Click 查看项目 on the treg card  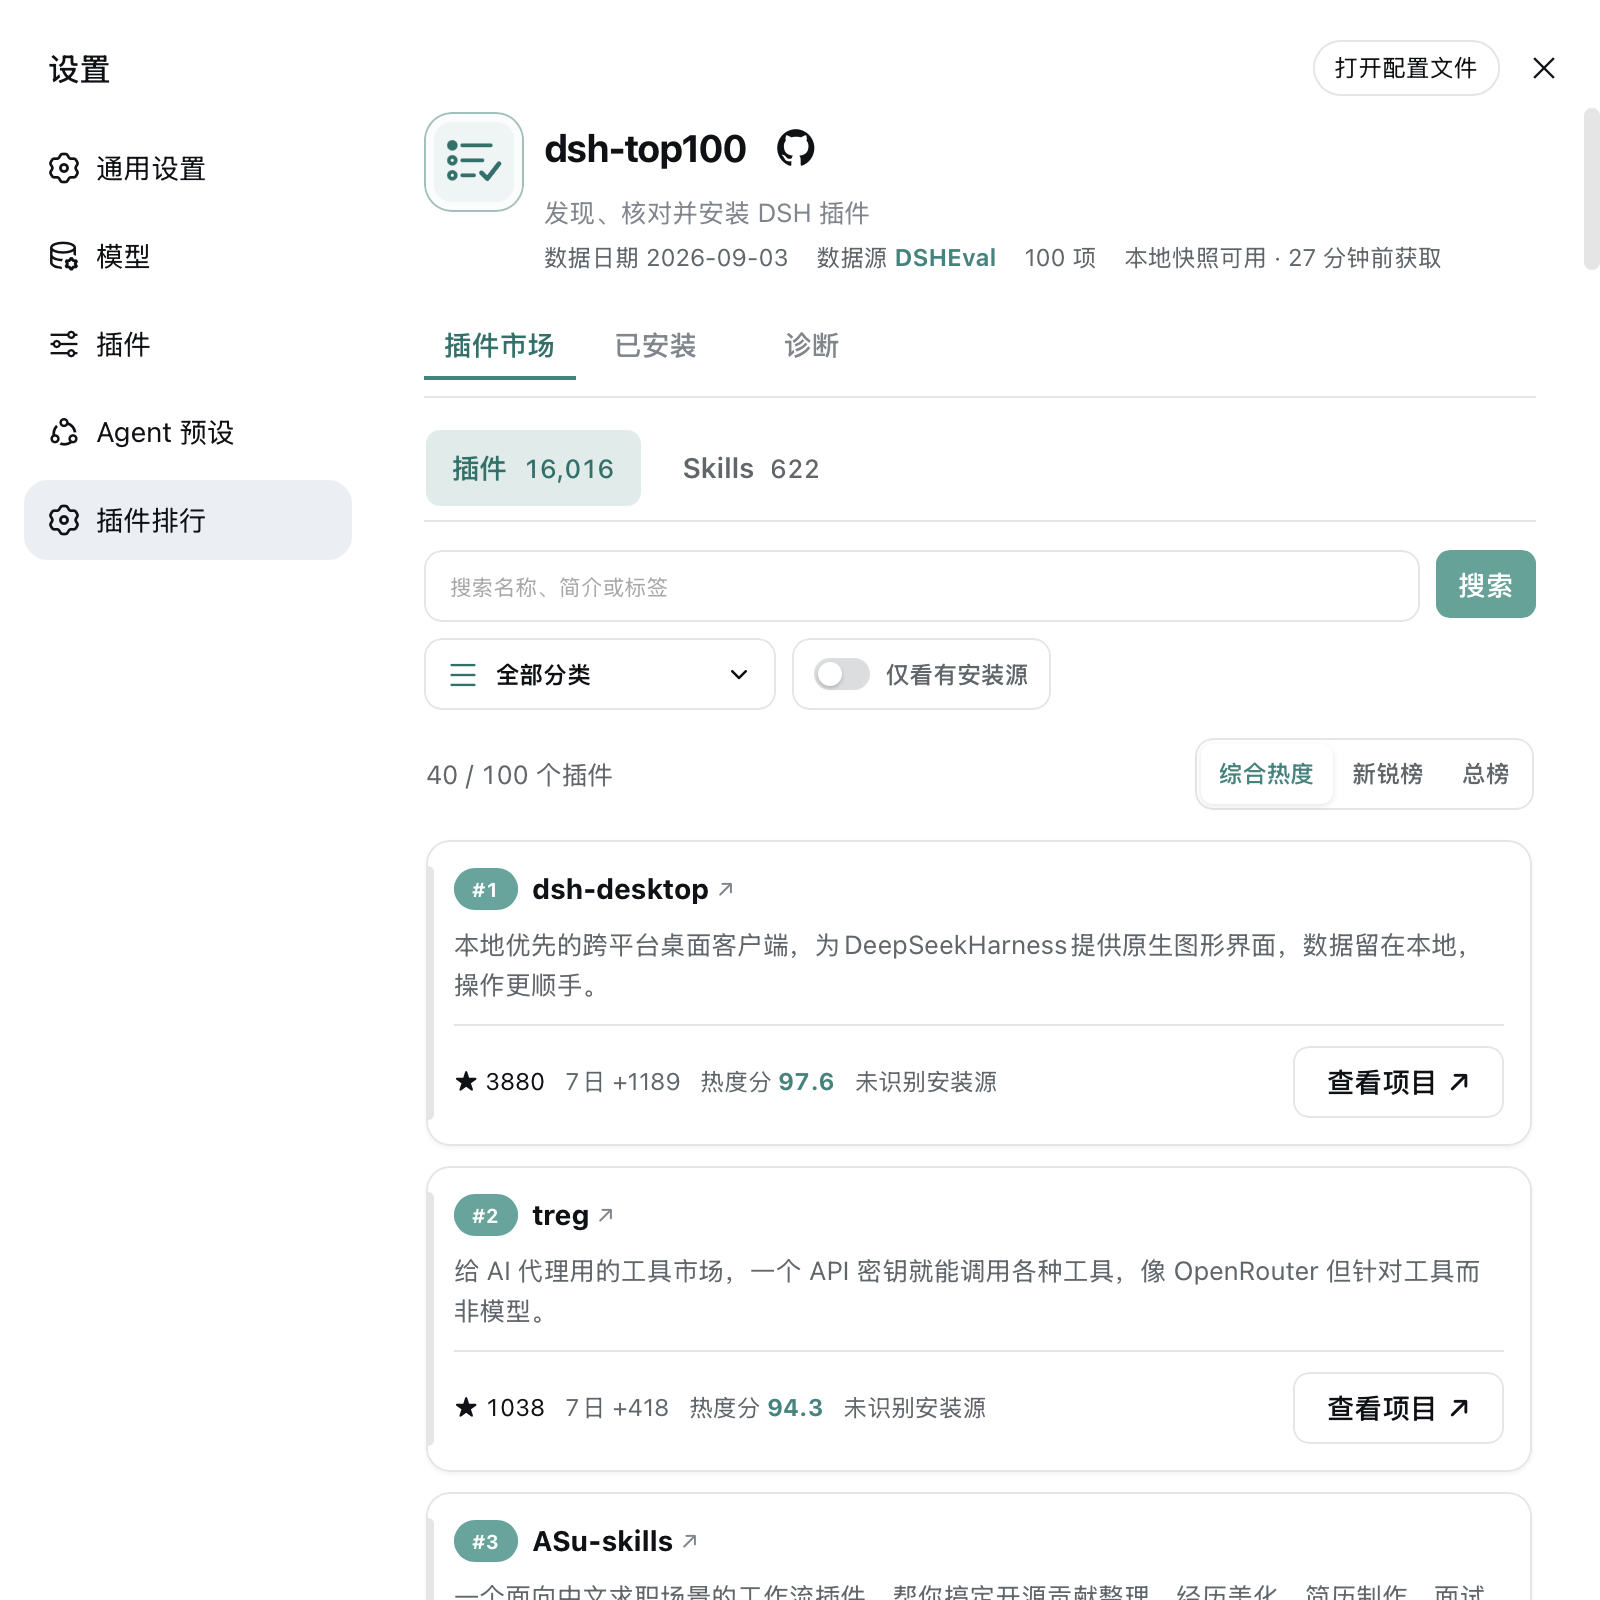pyautogui.click(x=1398, y=1408)
